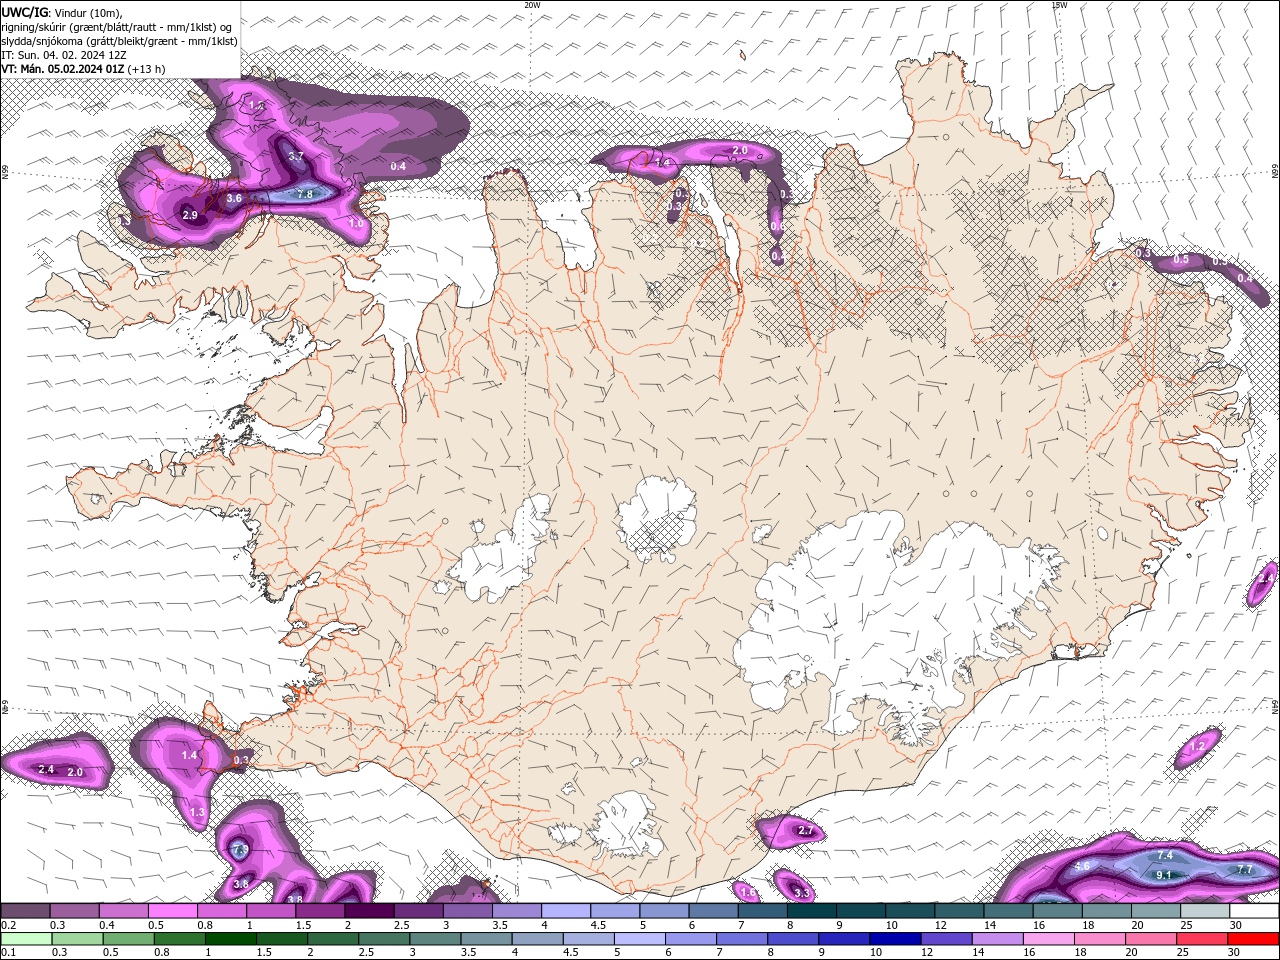The width and height of the screenshot is (1280, 960).
Task: Click the '3.7' precipitation value on the map
Action: click(x=296, y=157)
